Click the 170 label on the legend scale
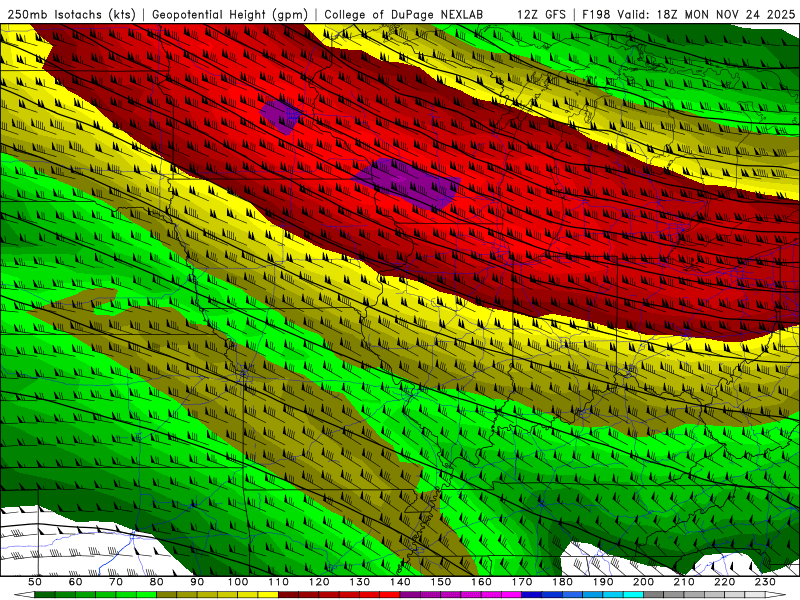This screenshot has width=800, height=600. (x=522, y=582)
